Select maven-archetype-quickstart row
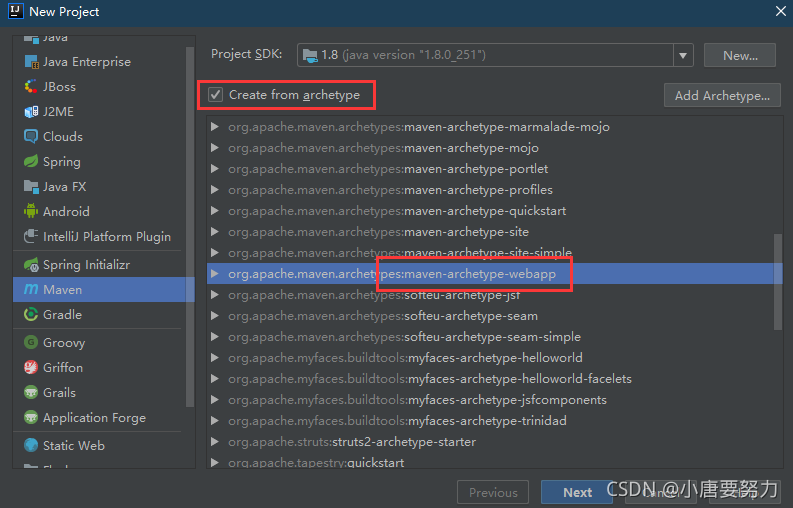The width and height of the screenshot is (793, 508). pyautogui.click(x=495, y=210)
